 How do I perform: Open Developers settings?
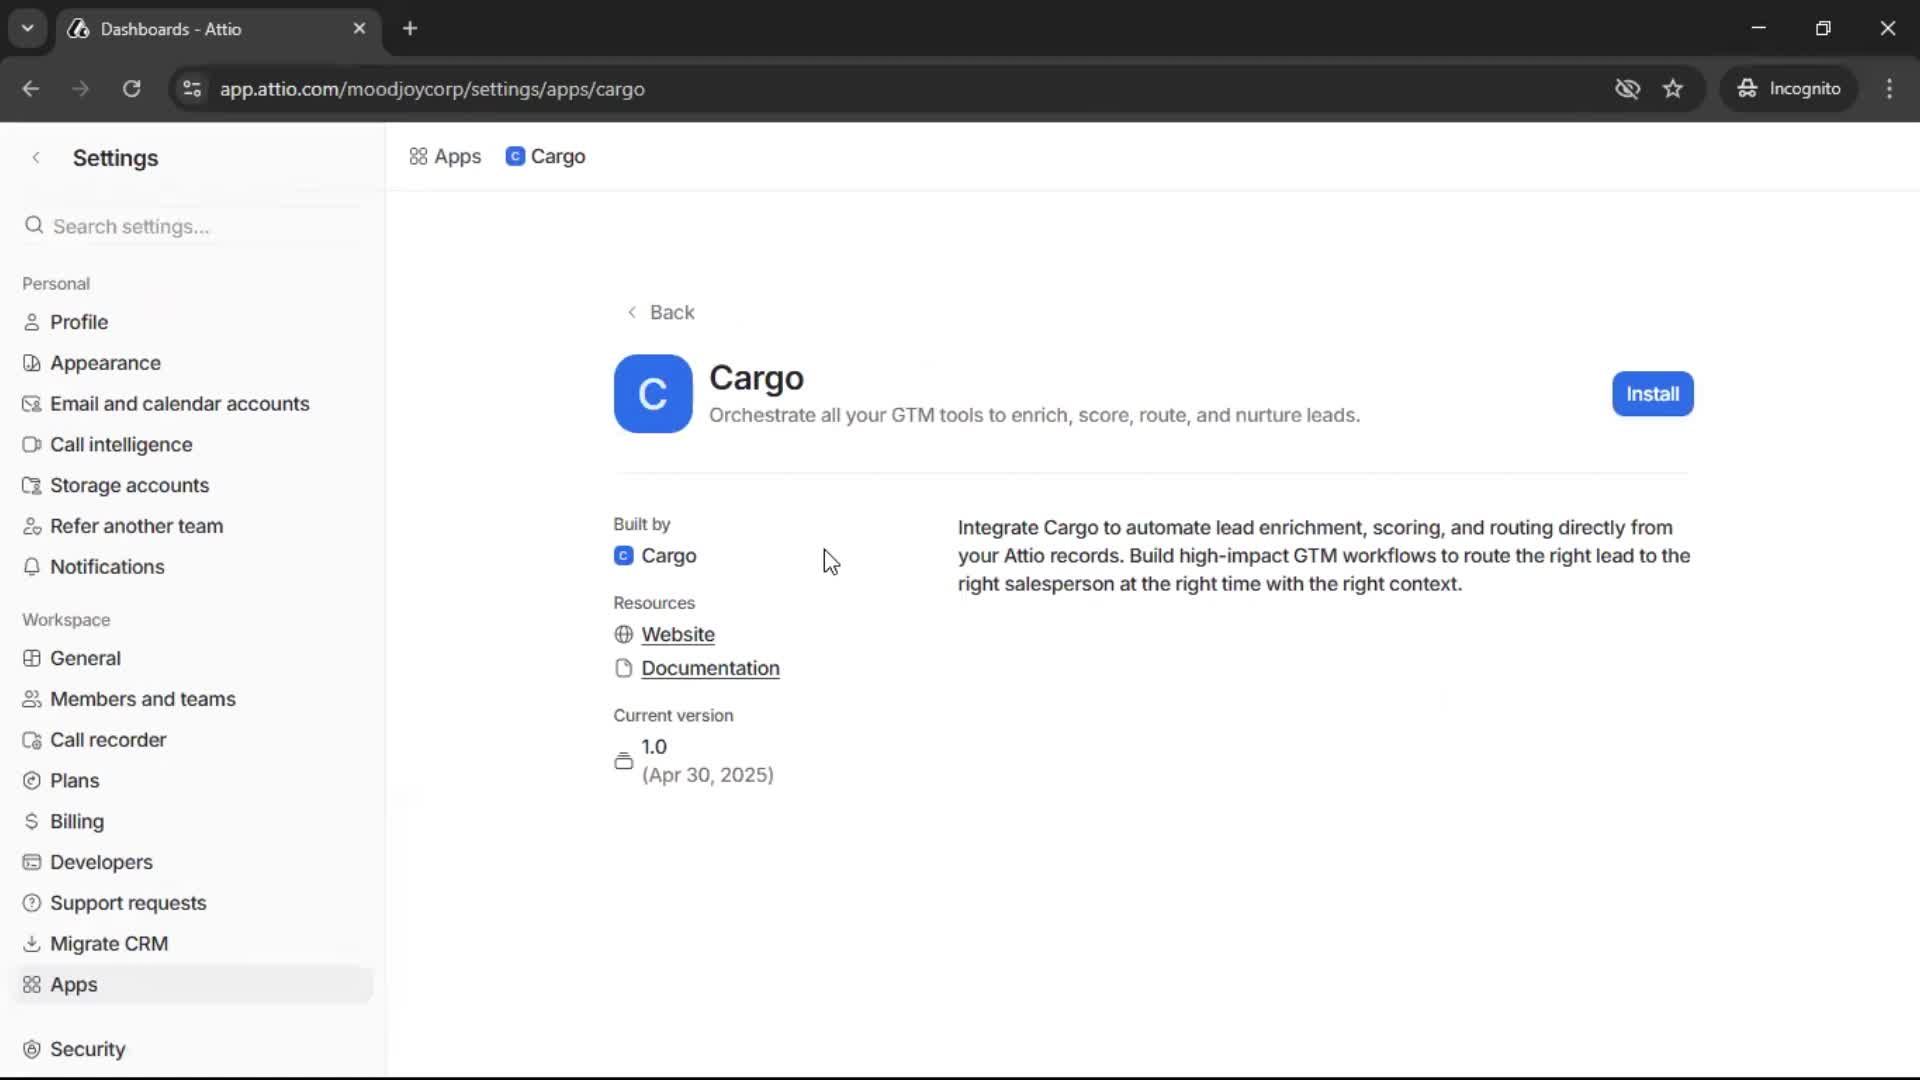coord(101,862)
